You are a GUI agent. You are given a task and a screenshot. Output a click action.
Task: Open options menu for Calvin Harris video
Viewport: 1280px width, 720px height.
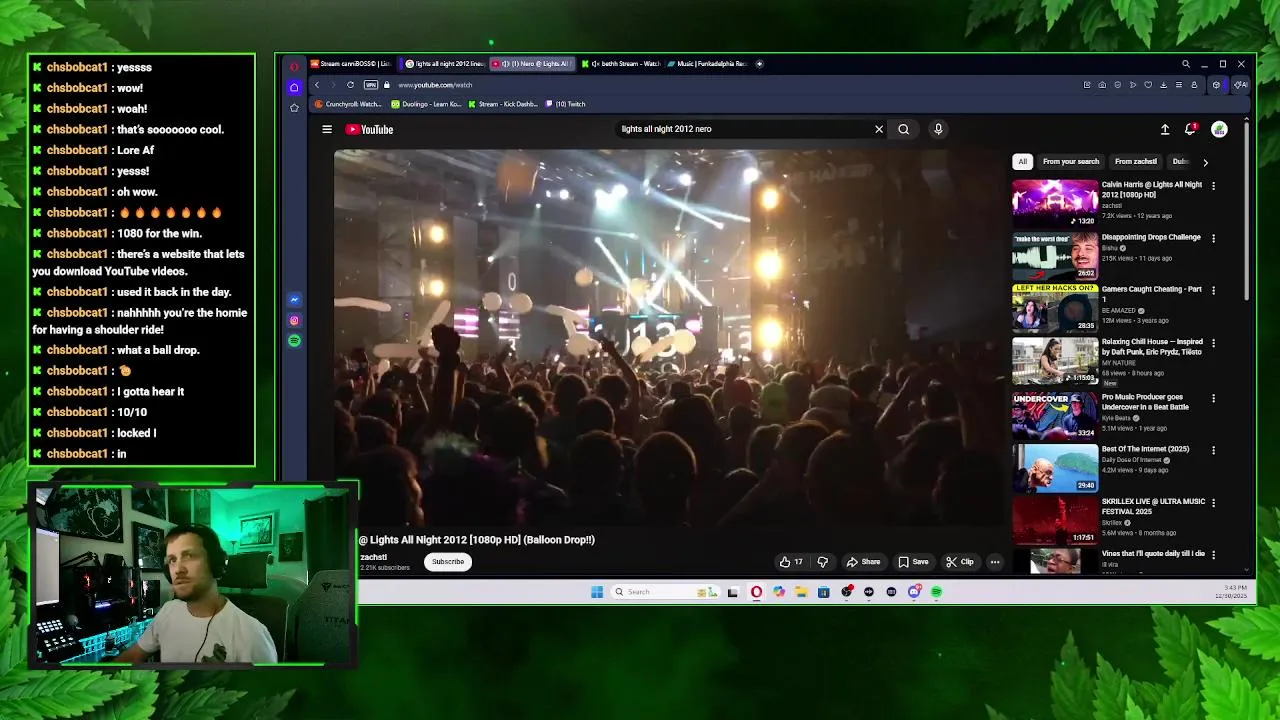click(x=1213, y=186)
